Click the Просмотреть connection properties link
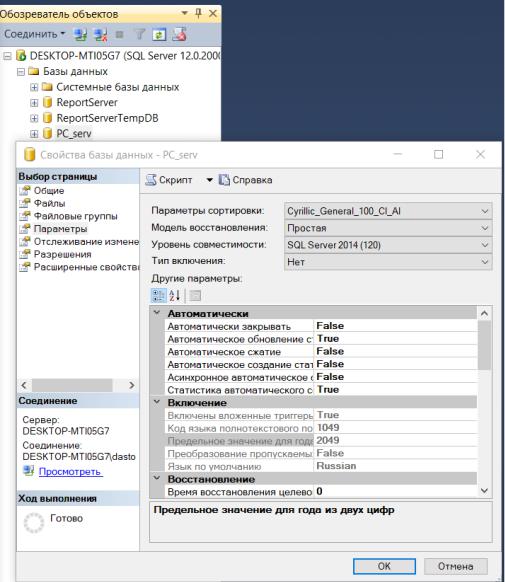This screenshot has height=582, width=505. click(x=70, y=472)
